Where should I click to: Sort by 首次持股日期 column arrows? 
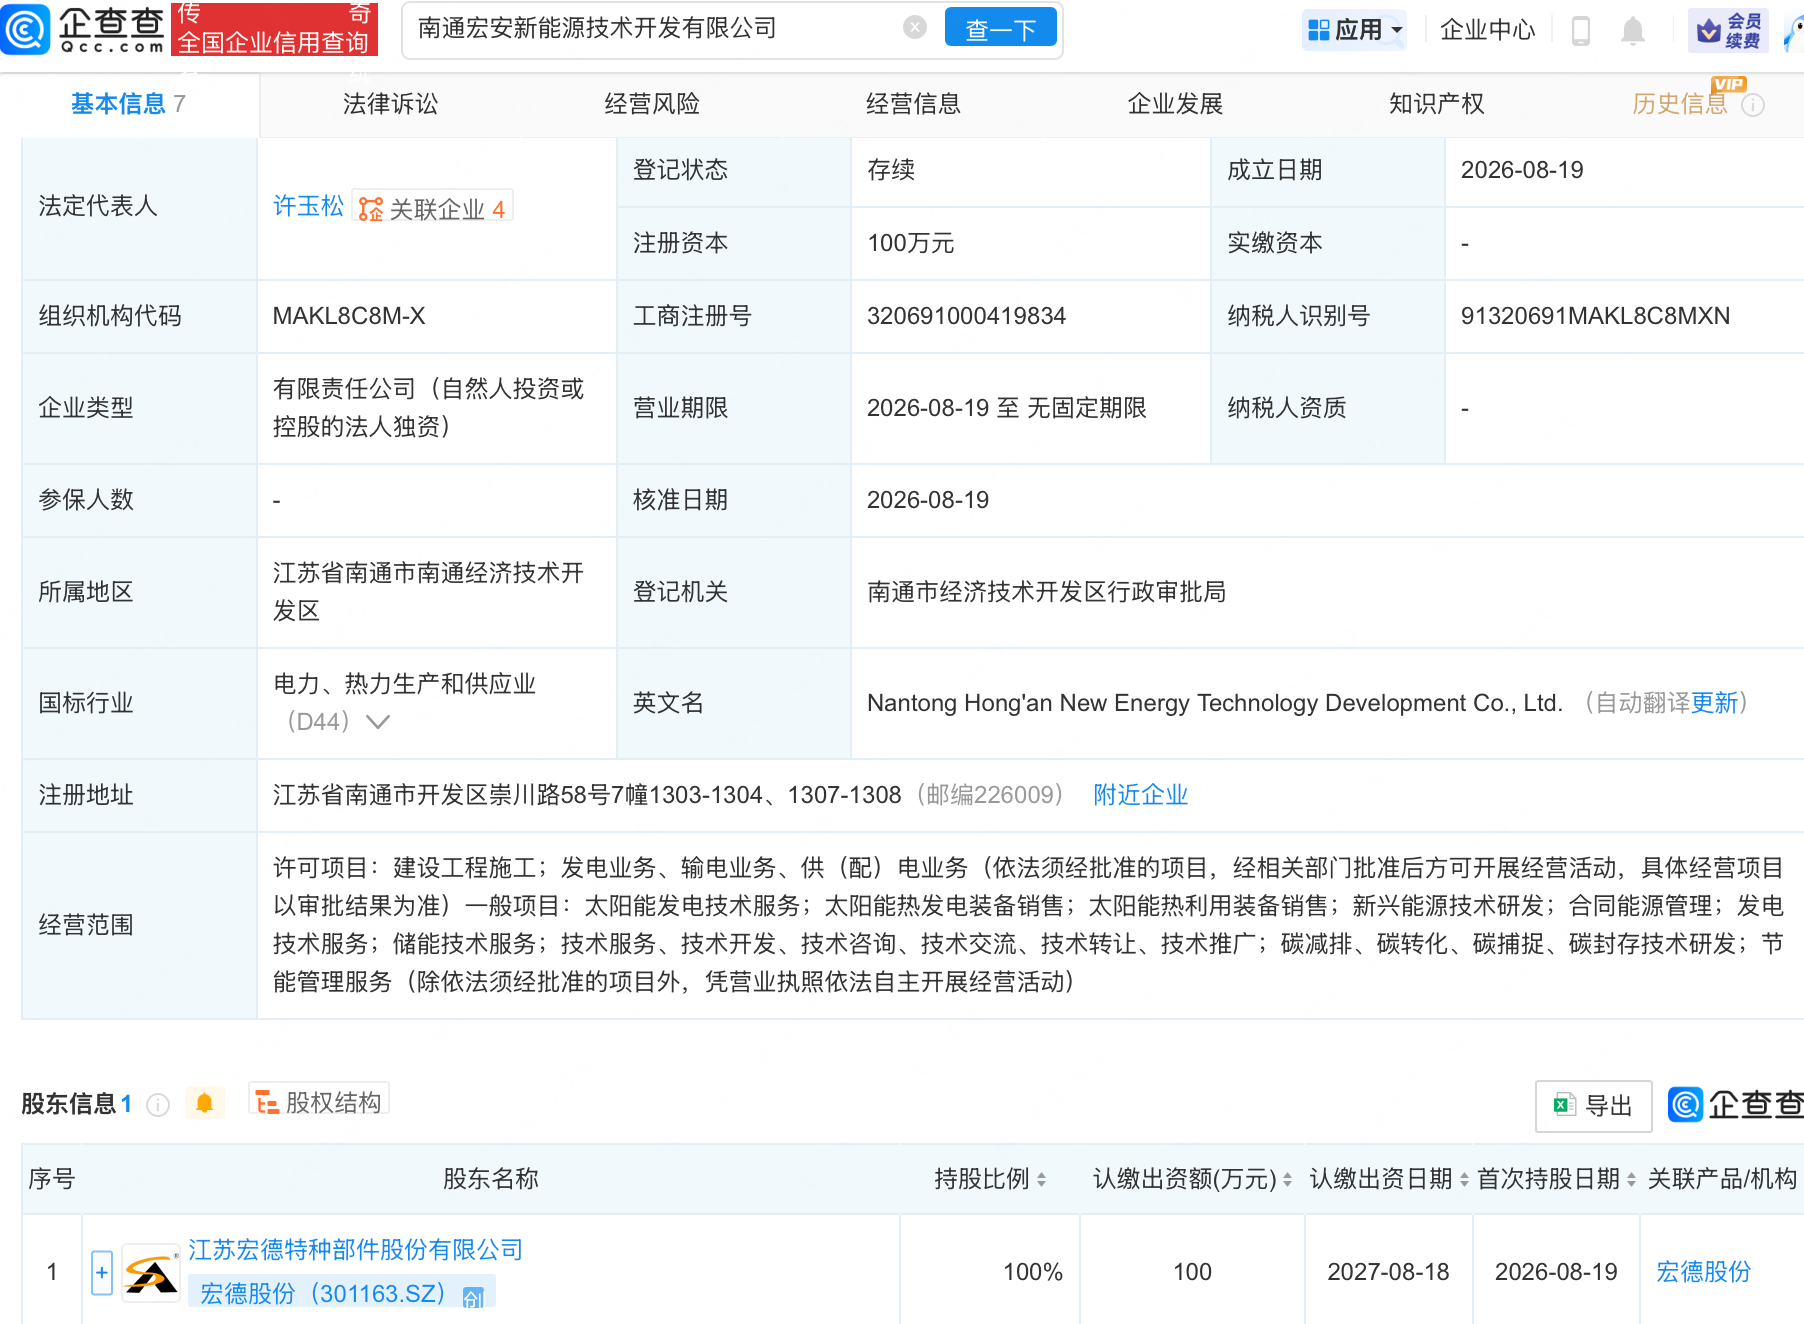(1631, 1180)
